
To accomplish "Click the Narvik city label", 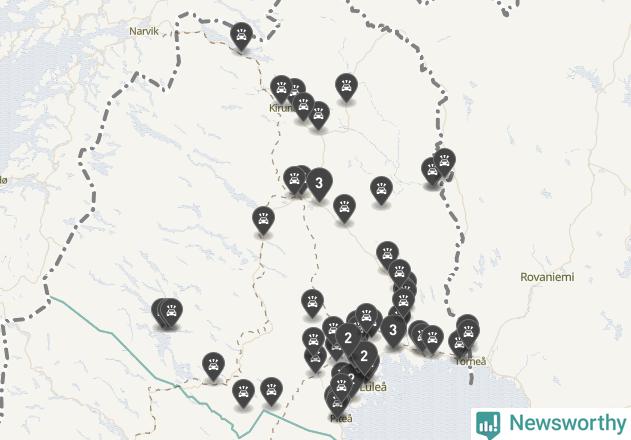I will 144,31.
